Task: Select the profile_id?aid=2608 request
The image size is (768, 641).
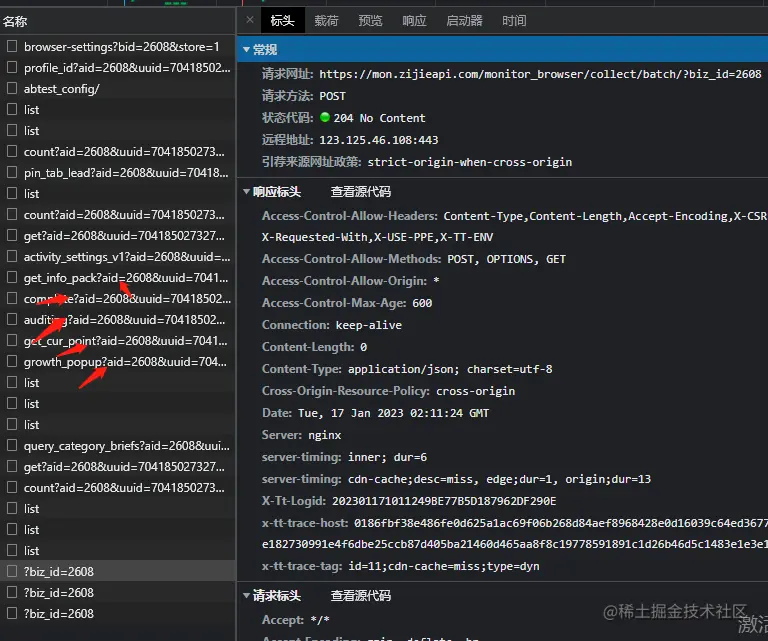Action: coord(118,68)
